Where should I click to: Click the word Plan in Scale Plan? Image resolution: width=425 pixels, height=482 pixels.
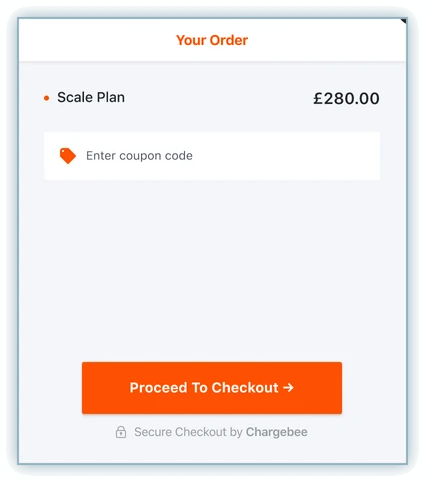(x=111, y=97)
